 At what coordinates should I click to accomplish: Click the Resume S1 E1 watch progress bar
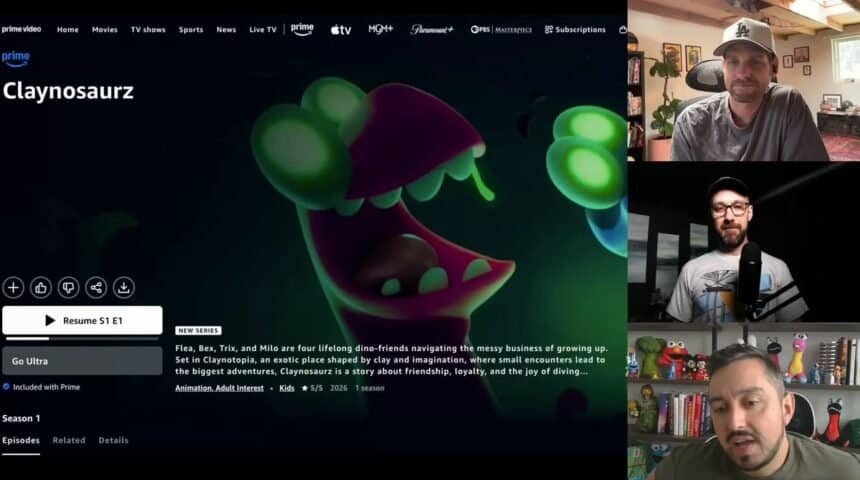(x=82, y=338)
